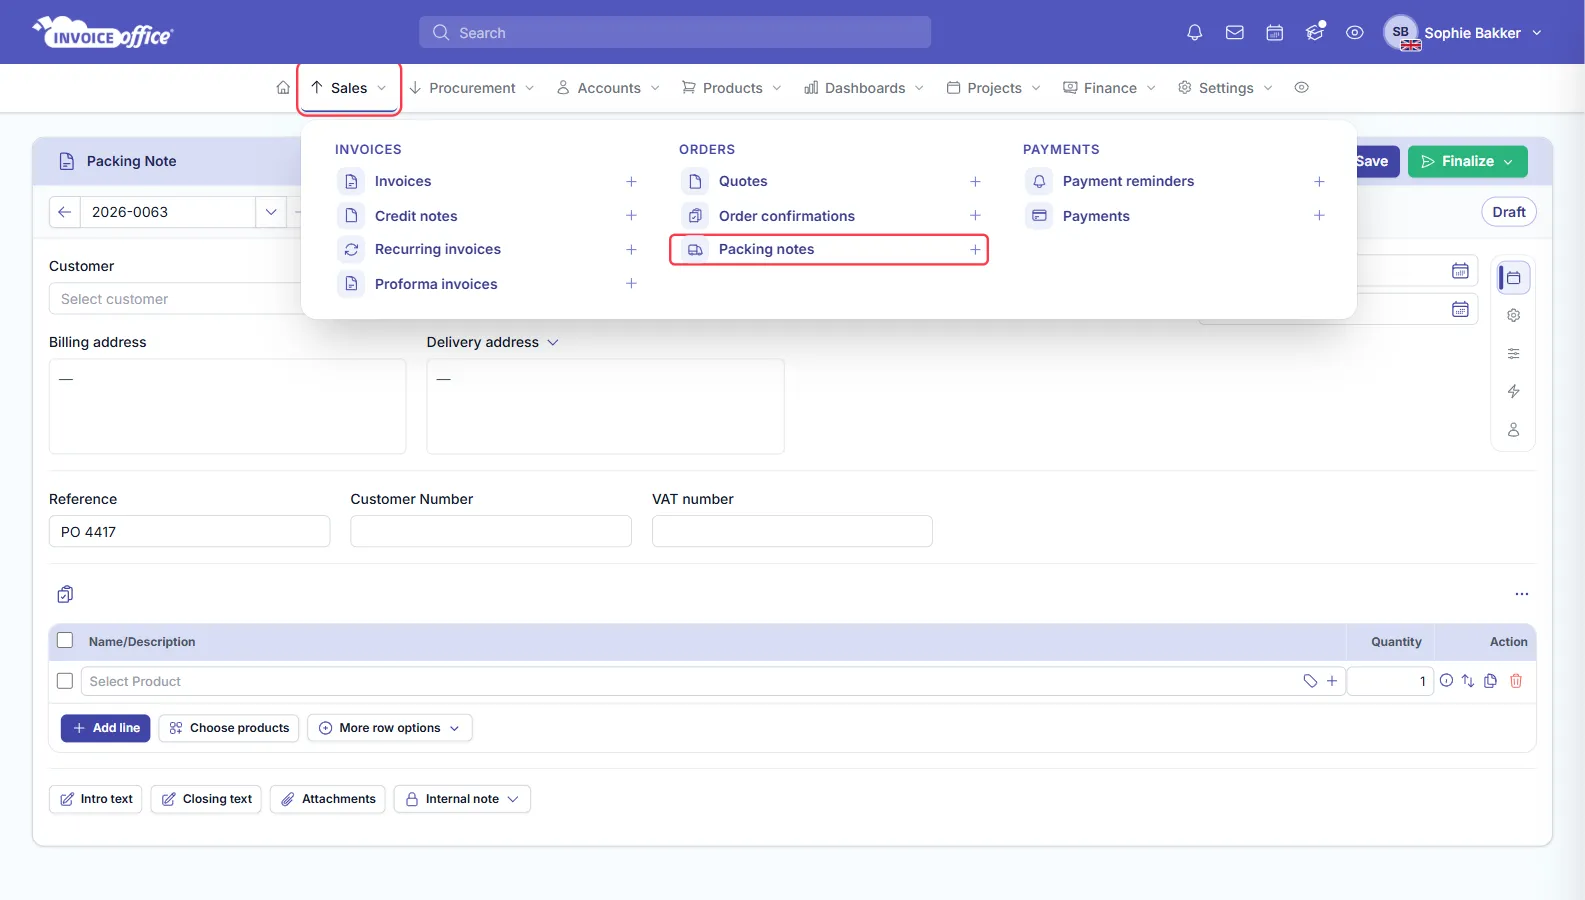Click the copy lines clipboard icon
Image resolution: width=1585 pixels, height=900 pixels.
click(x=65, y=594)
